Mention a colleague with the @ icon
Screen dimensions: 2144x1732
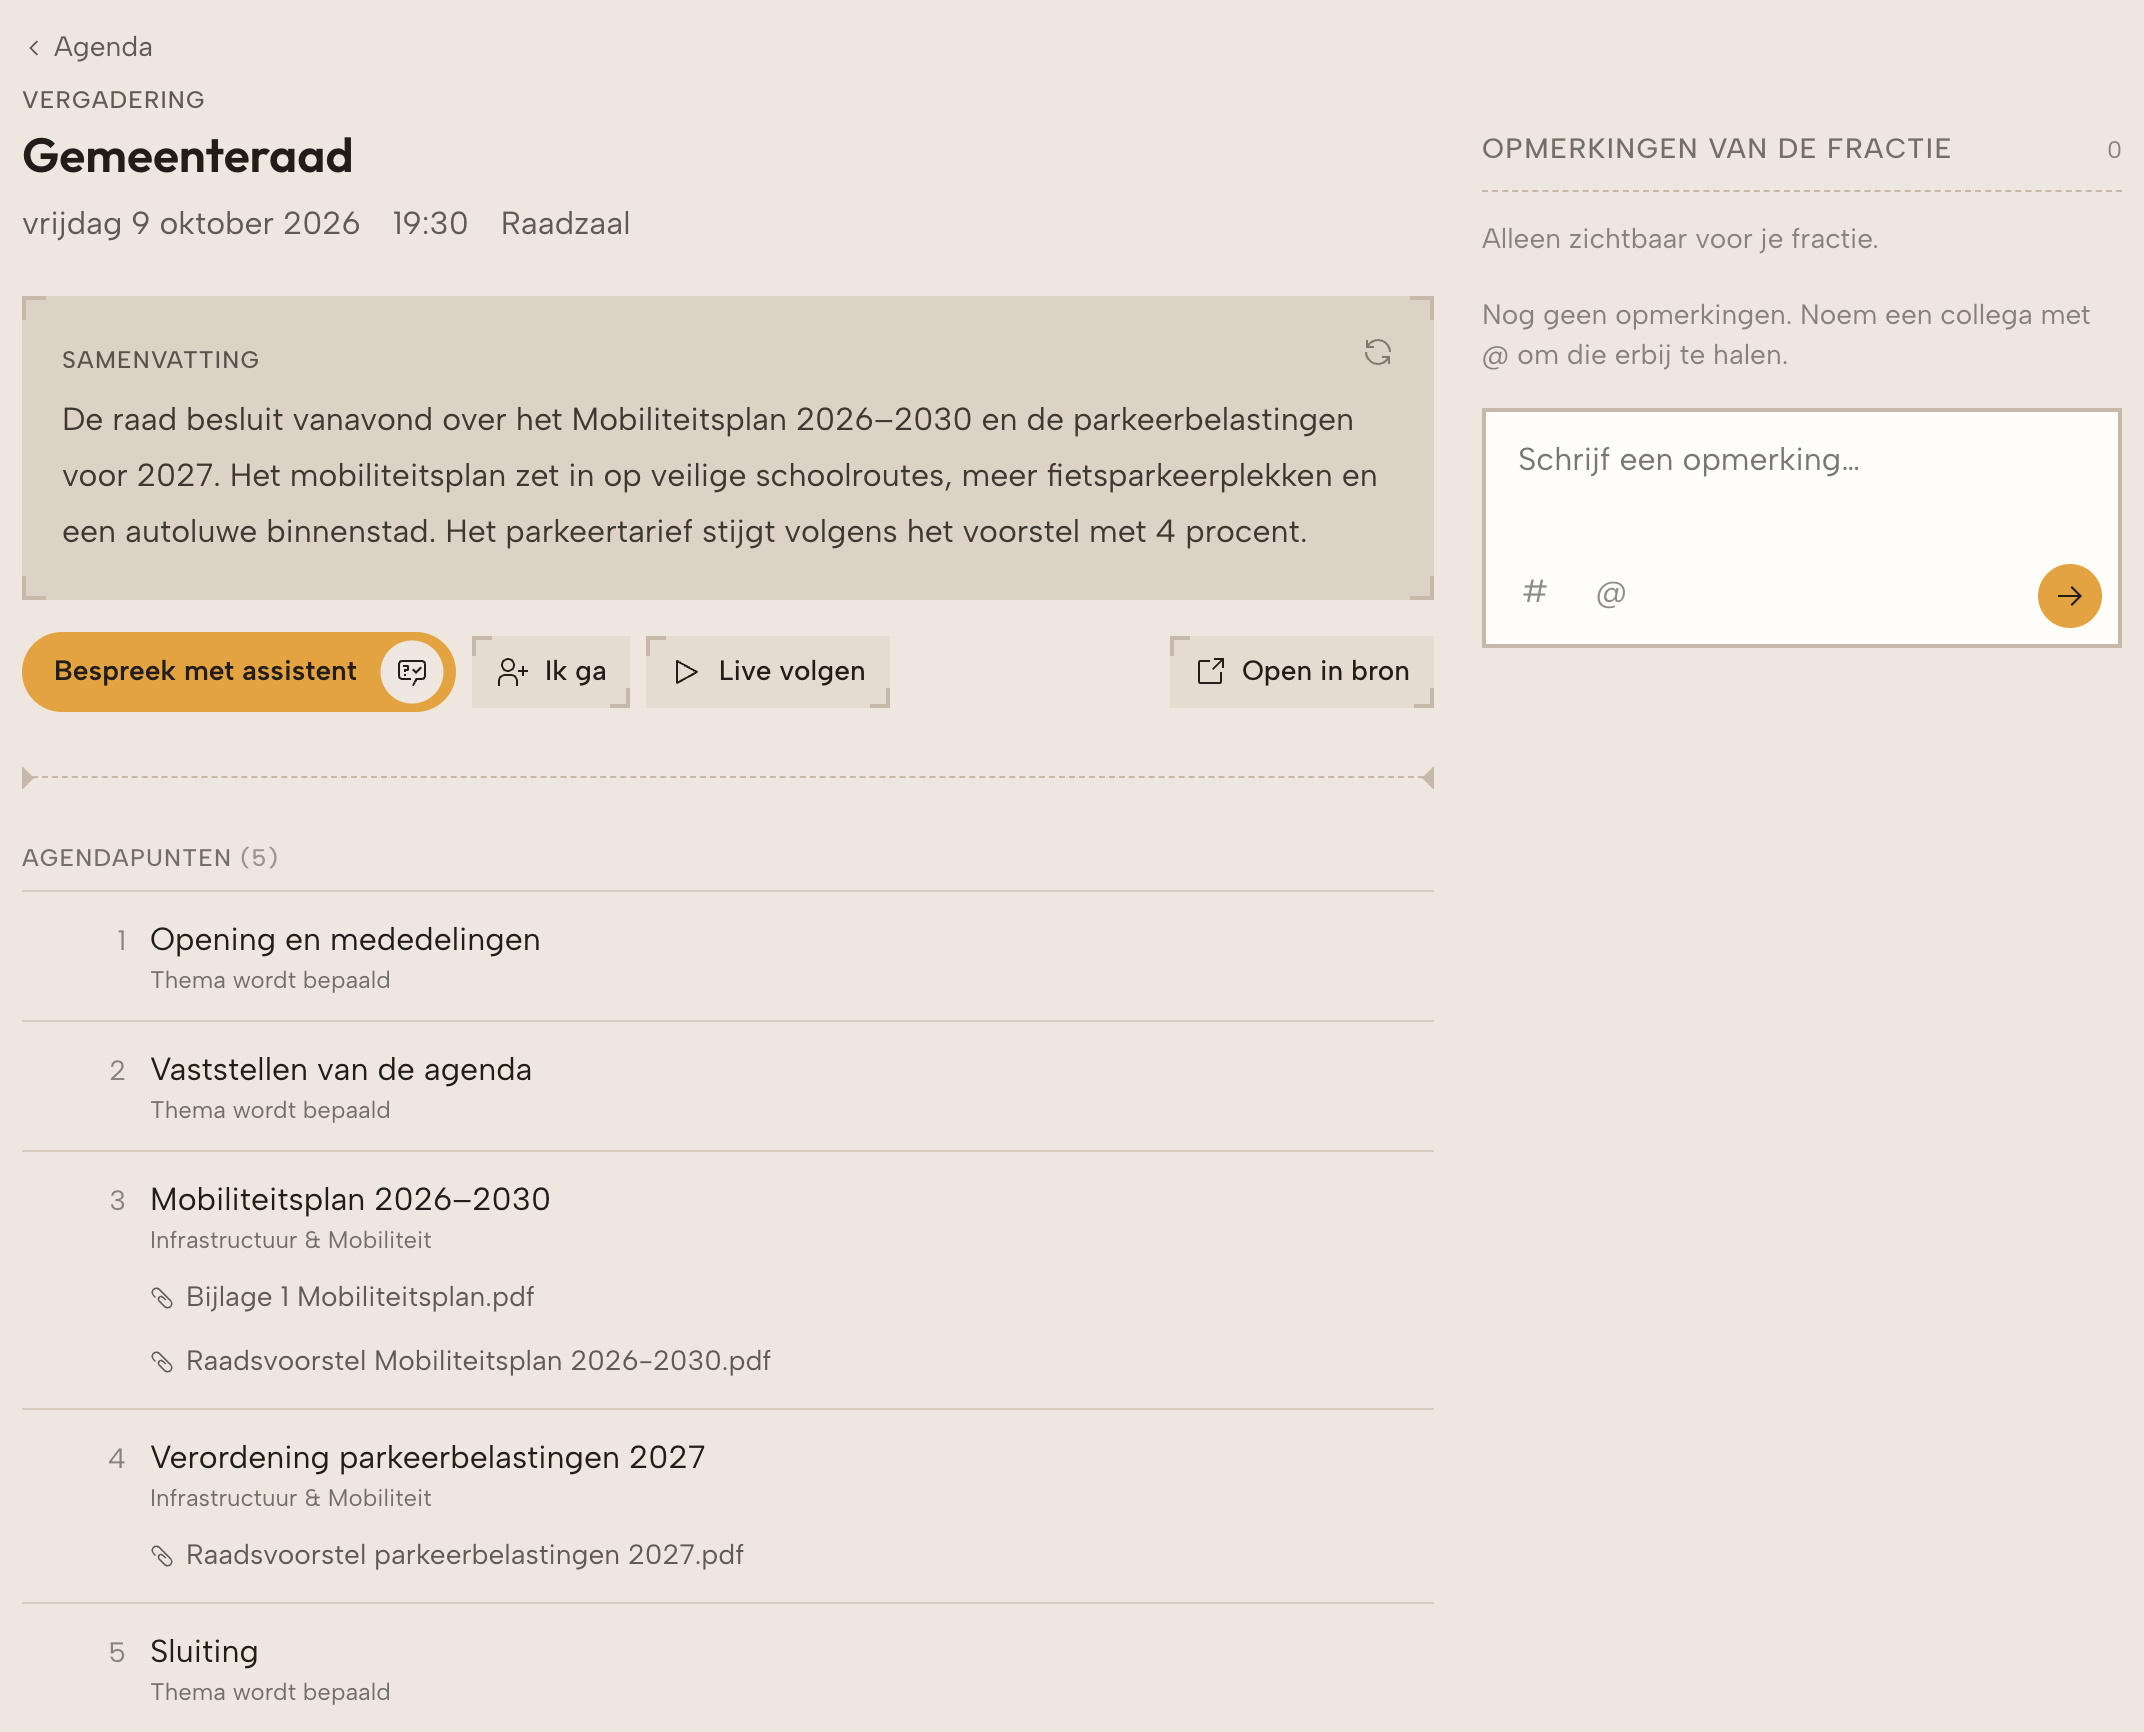[1610, 594]
